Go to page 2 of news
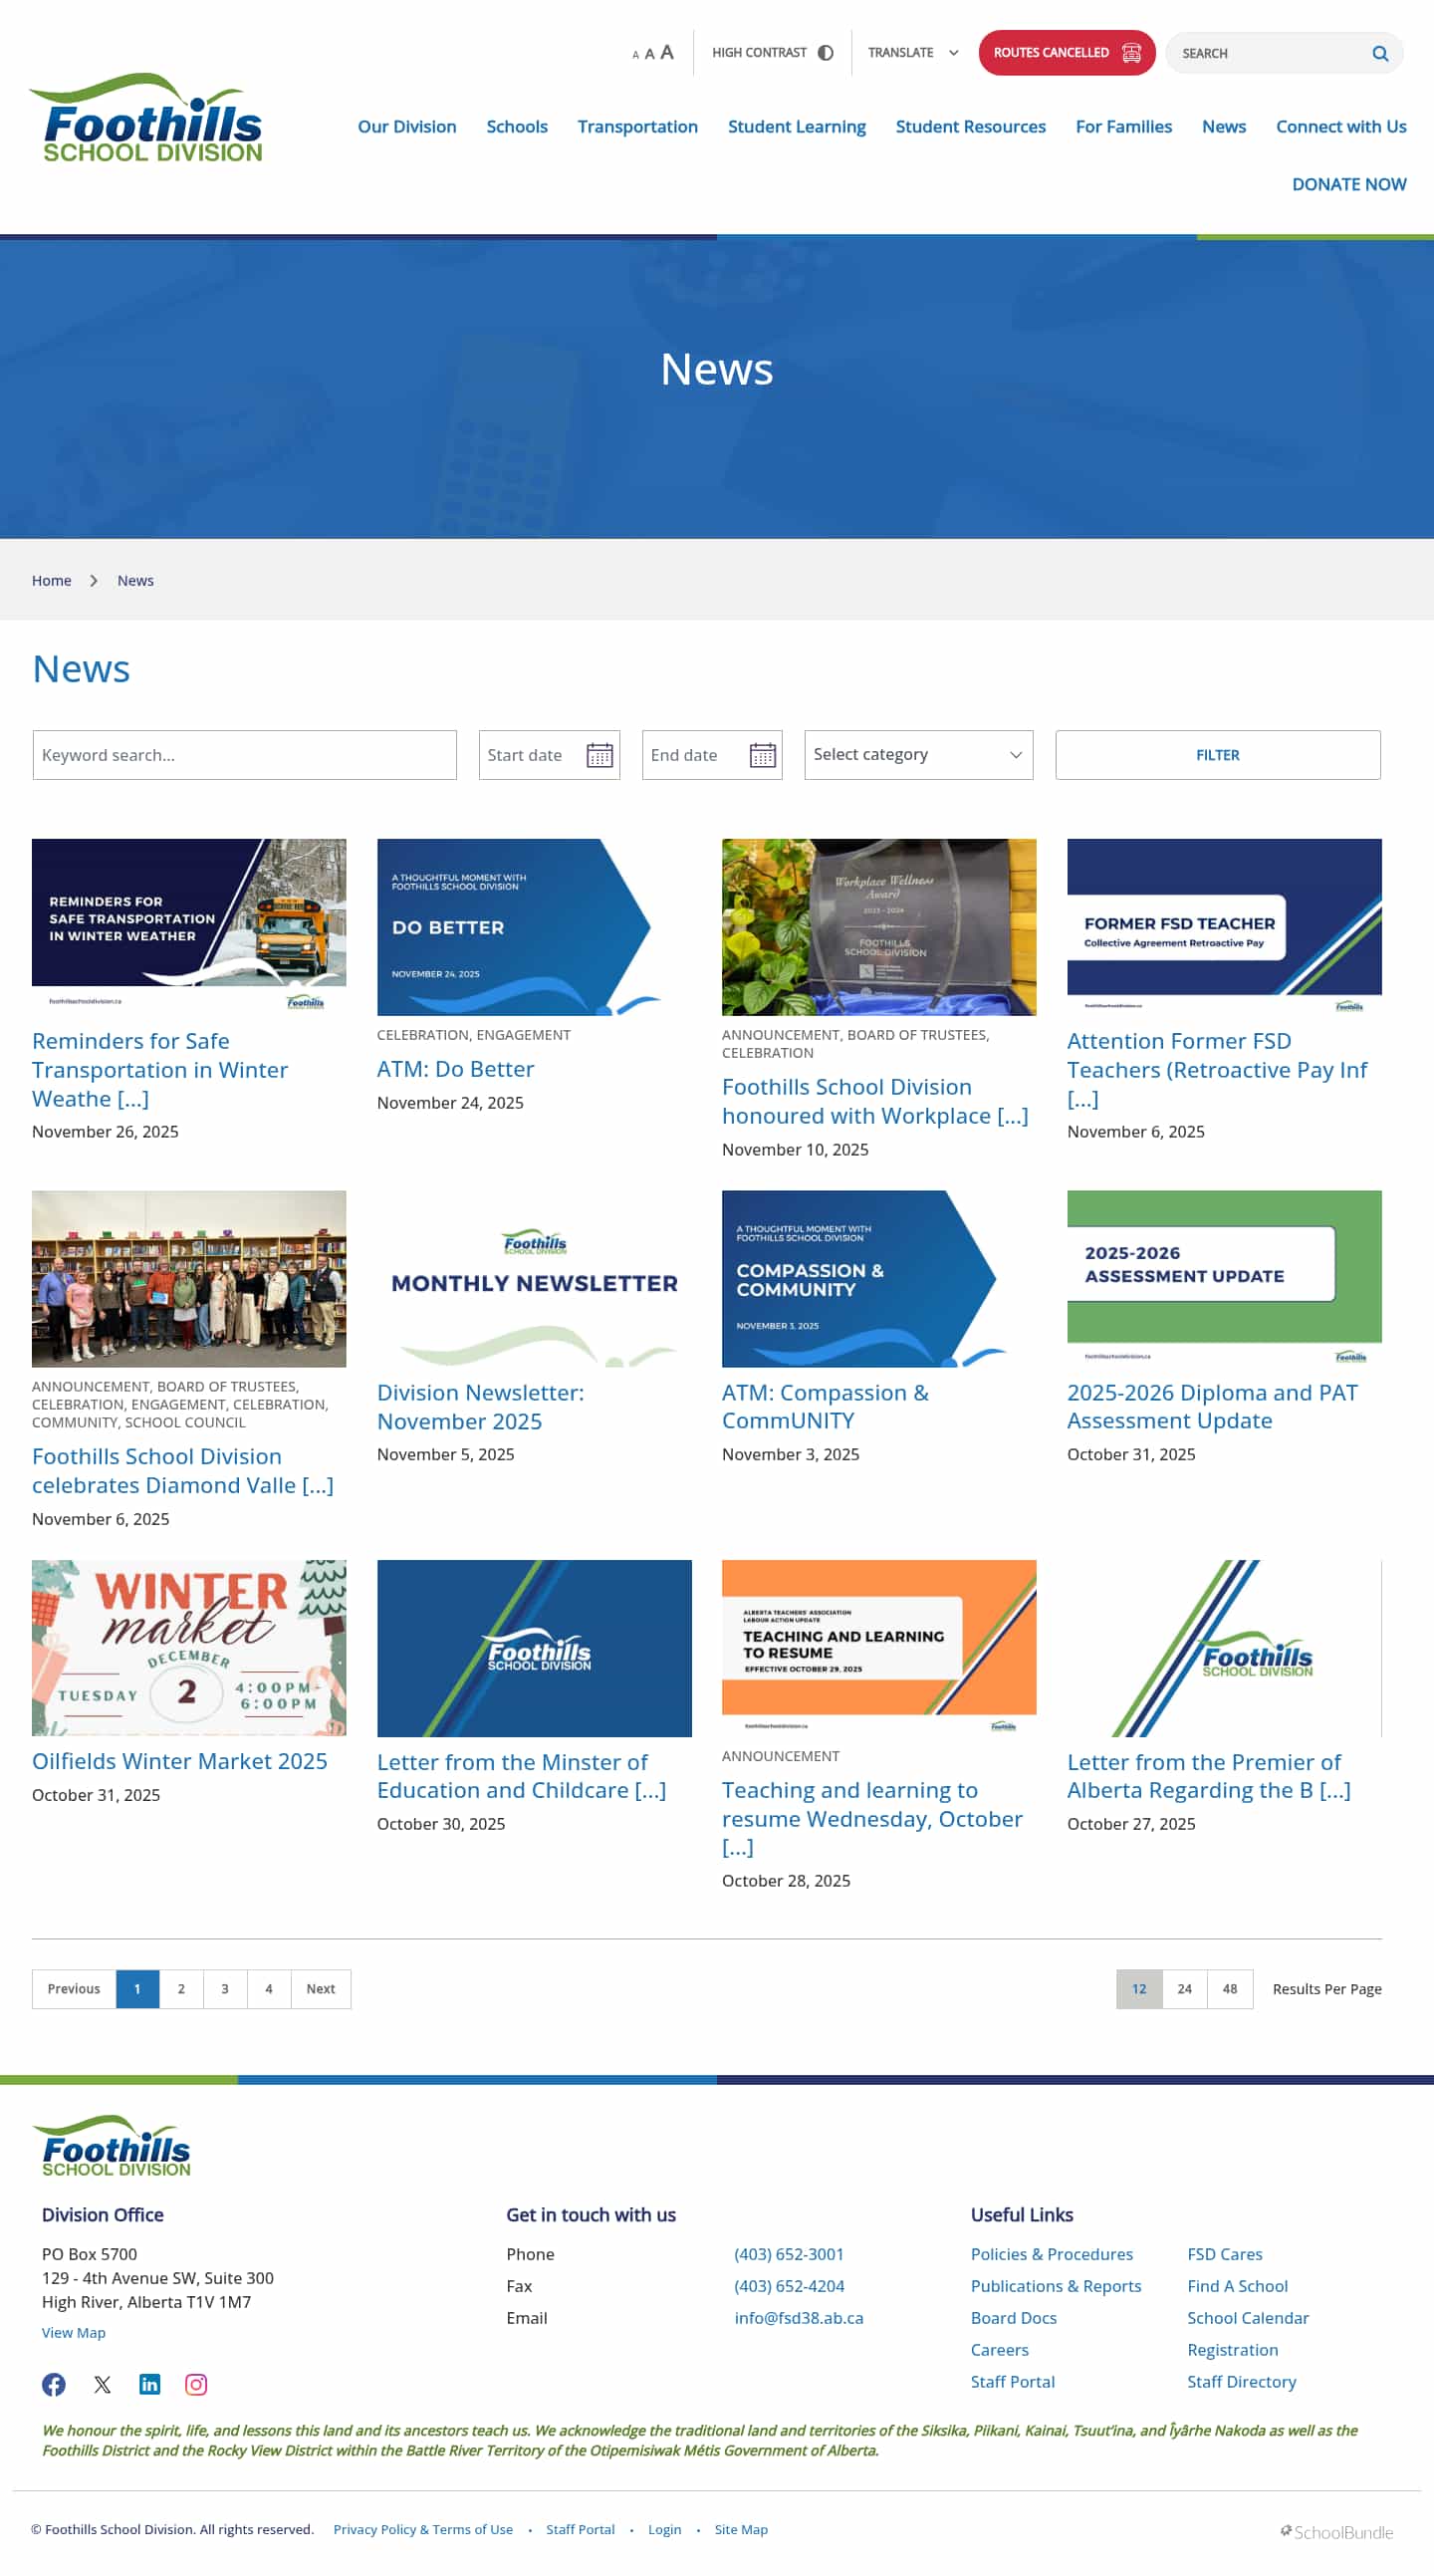 coord(181,1989)
